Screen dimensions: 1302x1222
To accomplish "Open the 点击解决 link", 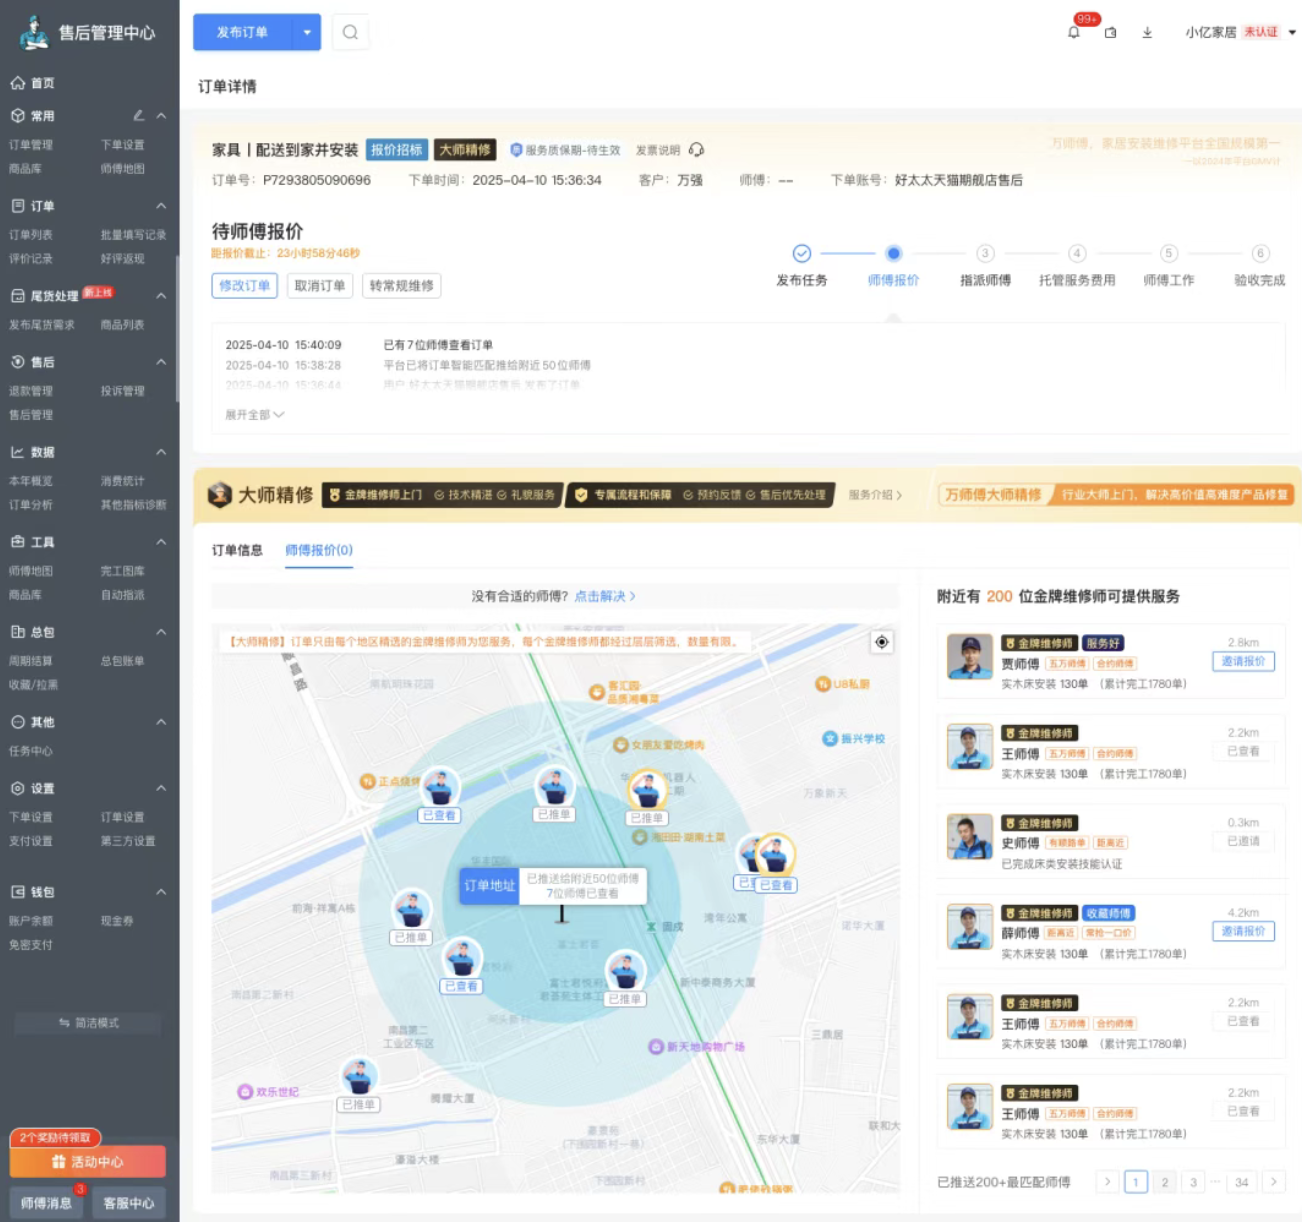I will click(604, 596).
